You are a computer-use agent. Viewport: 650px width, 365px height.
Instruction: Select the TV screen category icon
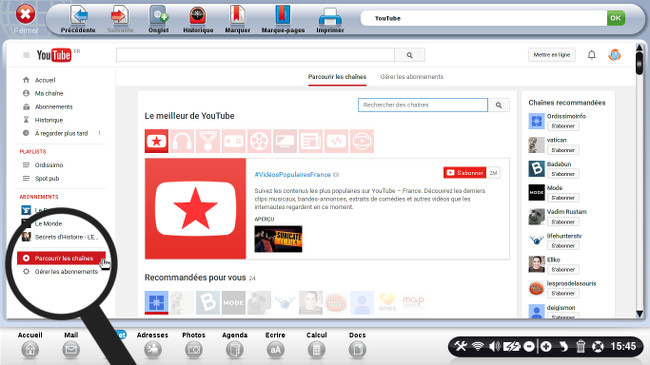(x=285, y=141)
